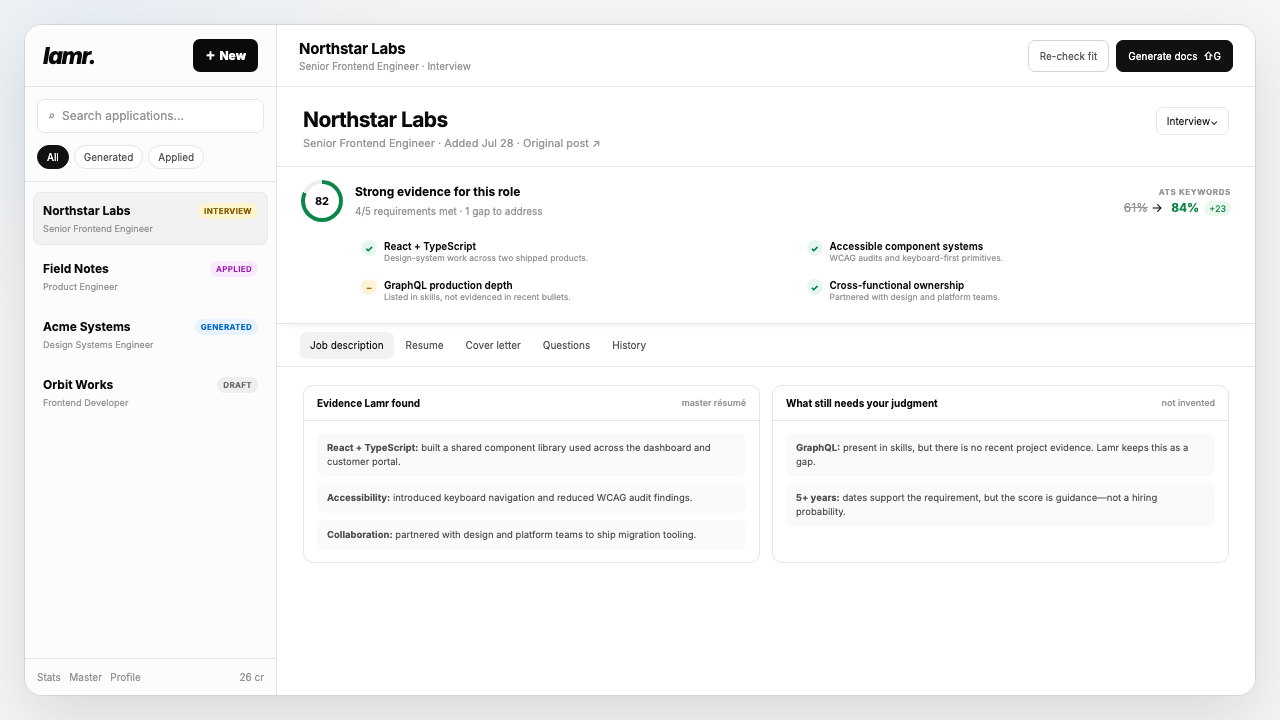Click the +23 keyword gain badge

1217,209
